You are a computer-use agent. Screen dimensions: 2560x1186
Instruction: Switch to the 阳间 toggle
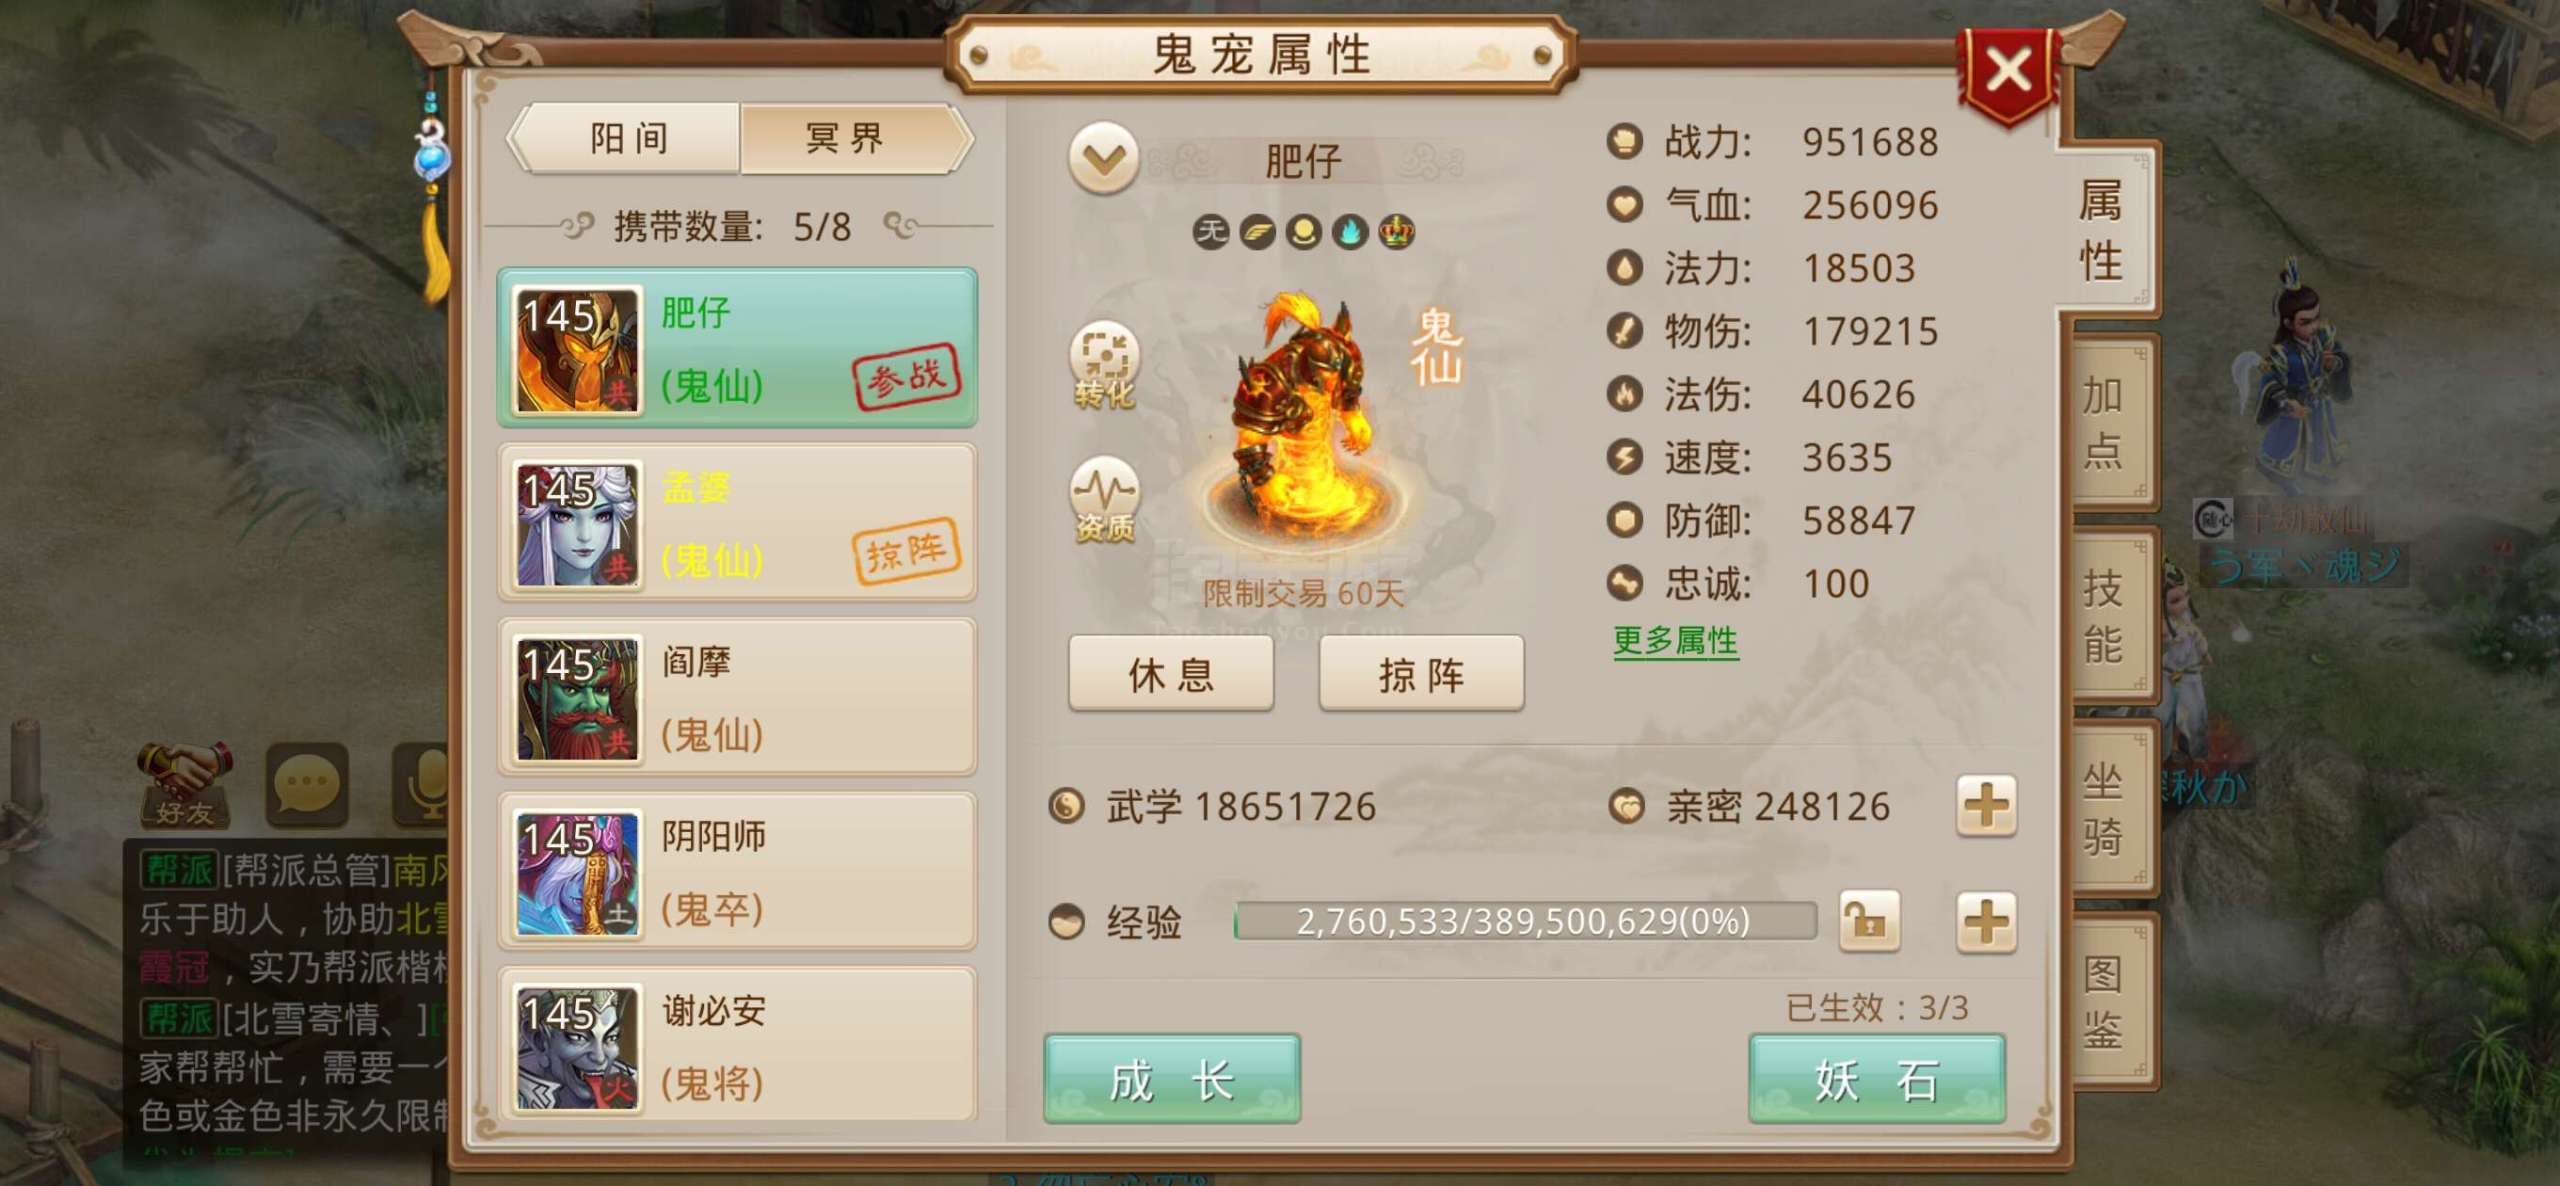tap(628, 139)
